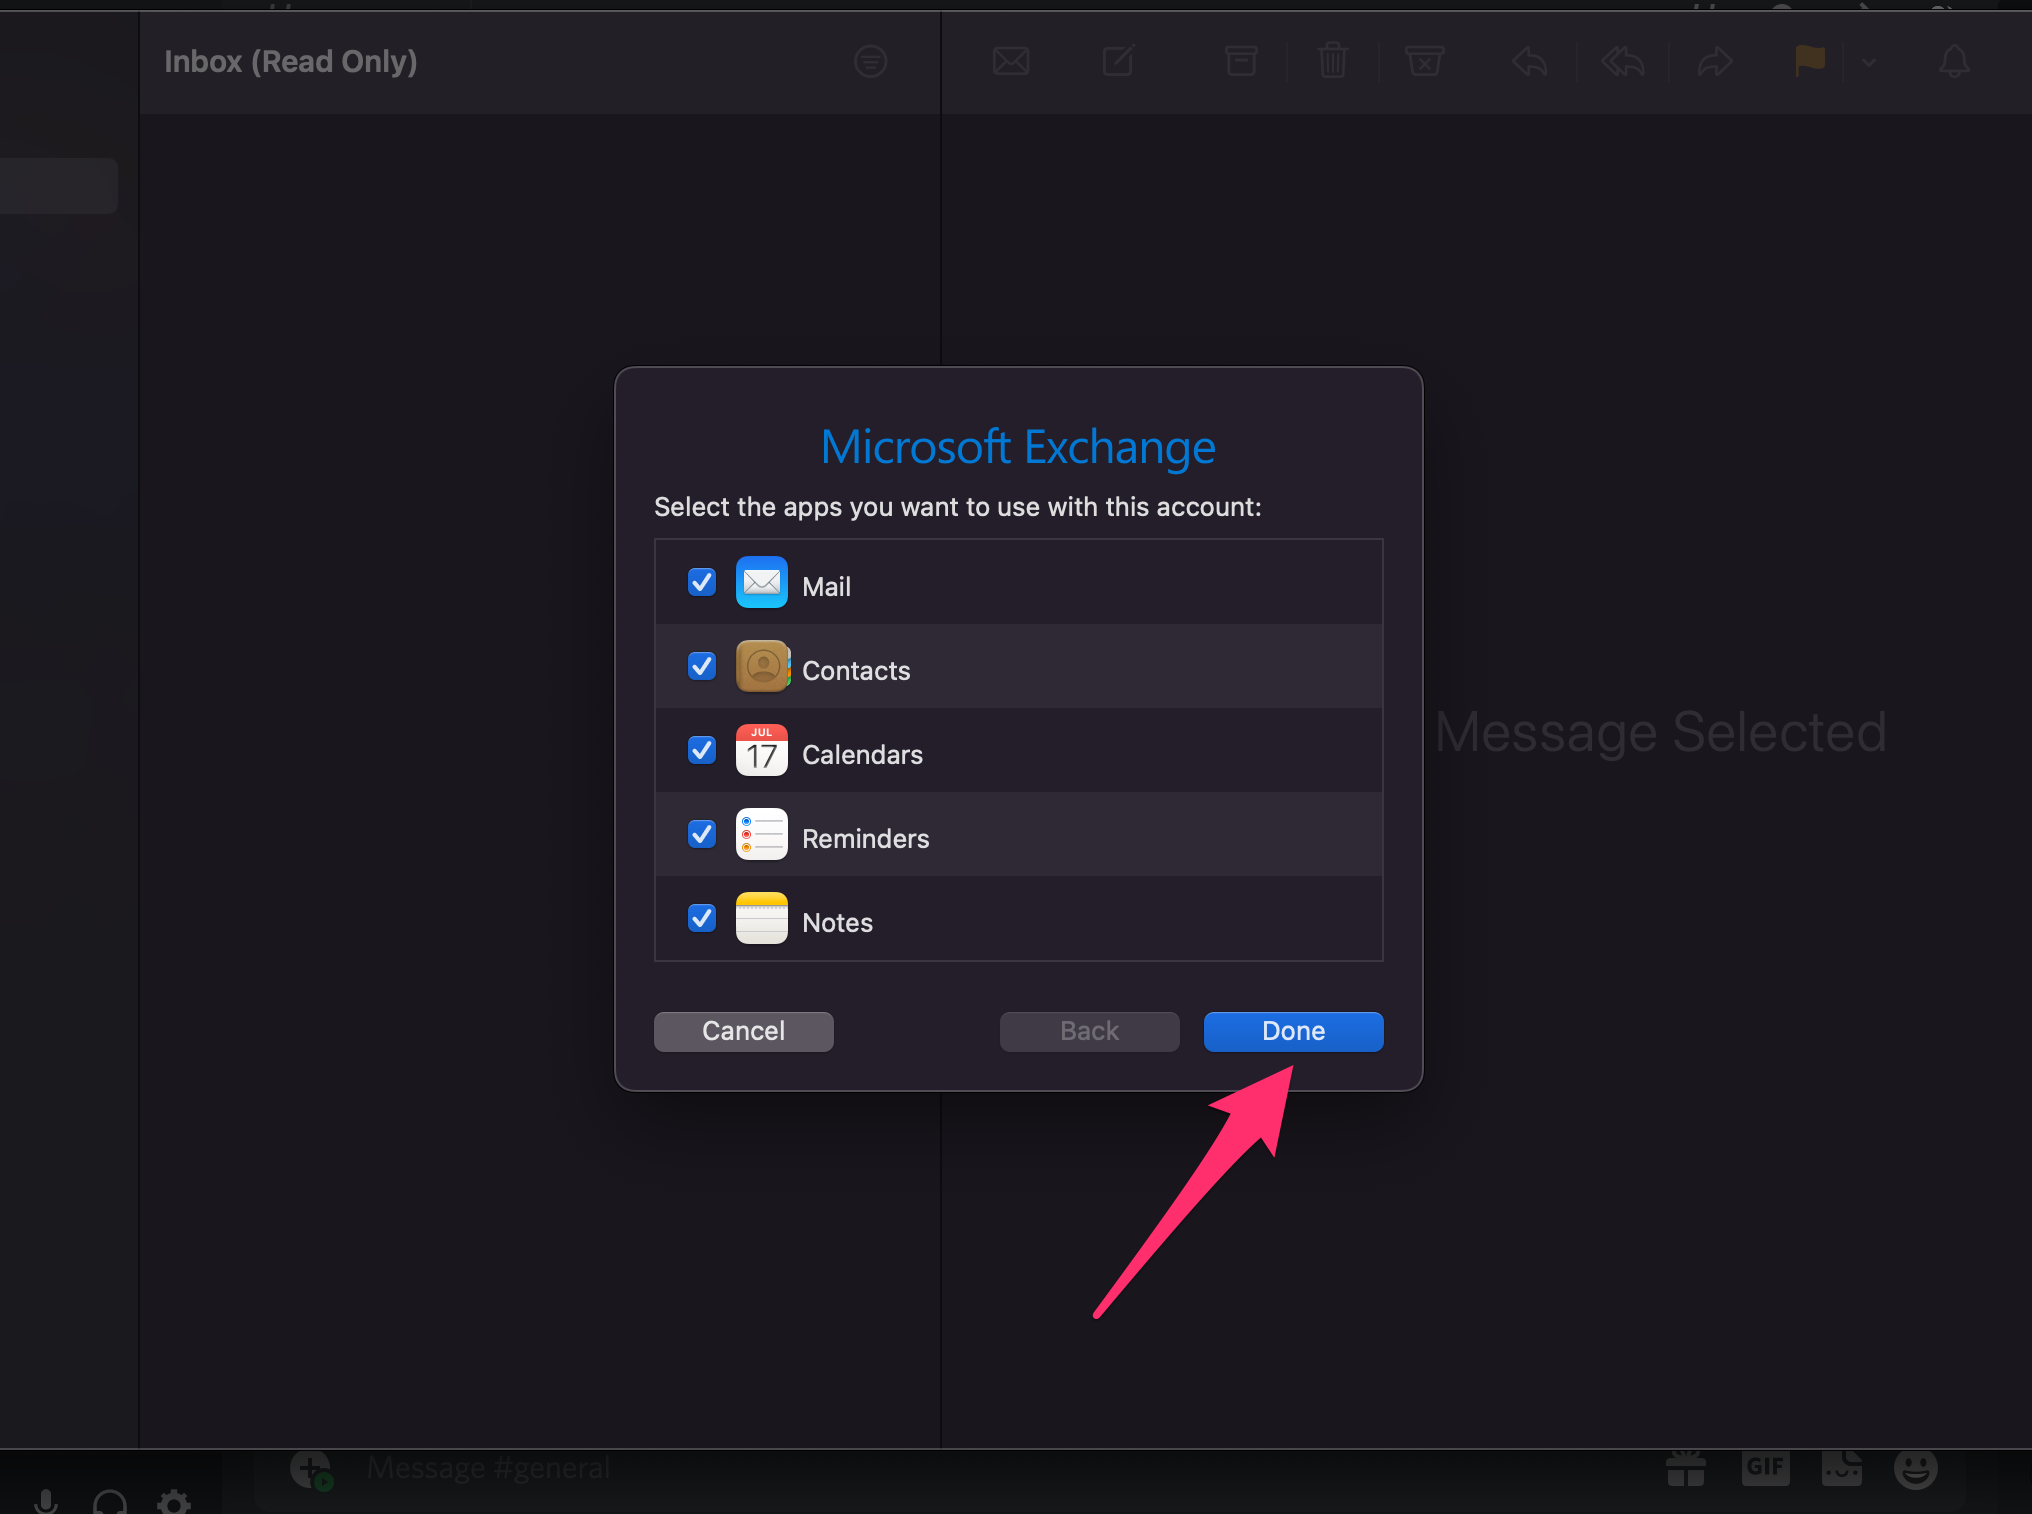
Task: Uncheck the Calendars checkbox
Action: pyautogui.click(x=702, y=750)
